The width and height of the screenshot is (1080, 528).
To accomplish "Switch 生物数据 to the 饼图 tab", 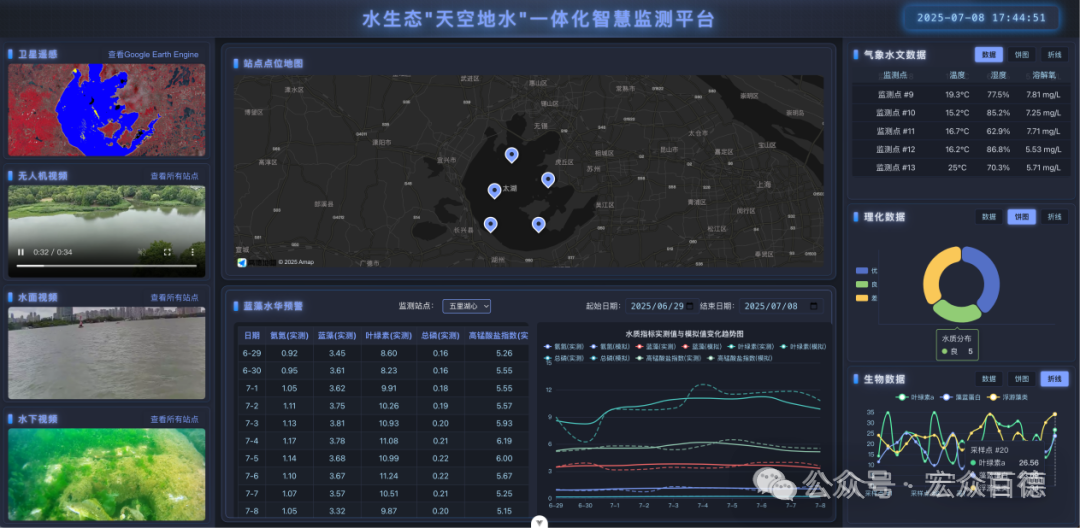I will click(1021, 379).
